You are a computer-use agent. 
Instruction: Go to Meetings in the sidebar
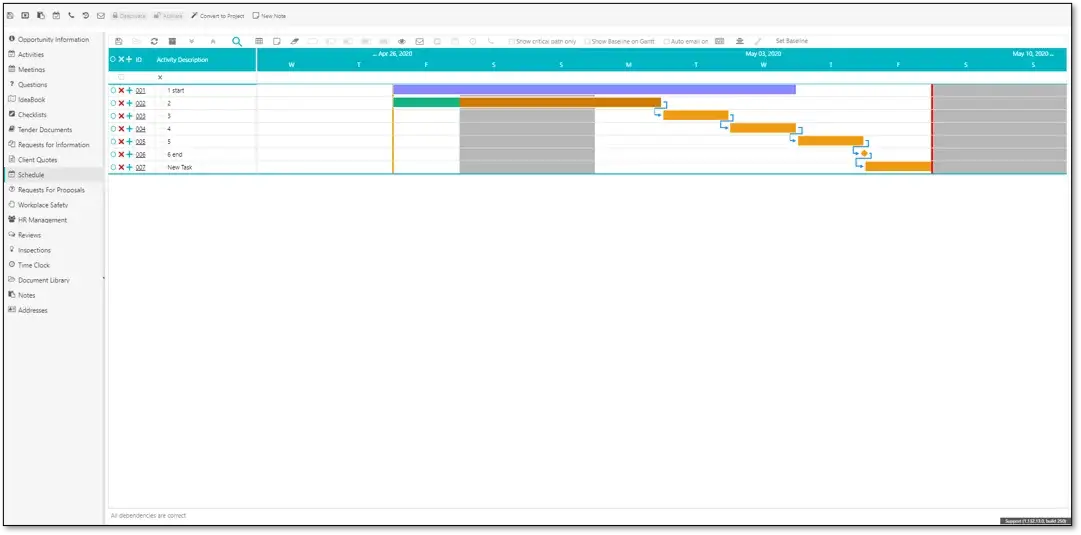coord(27,70)
